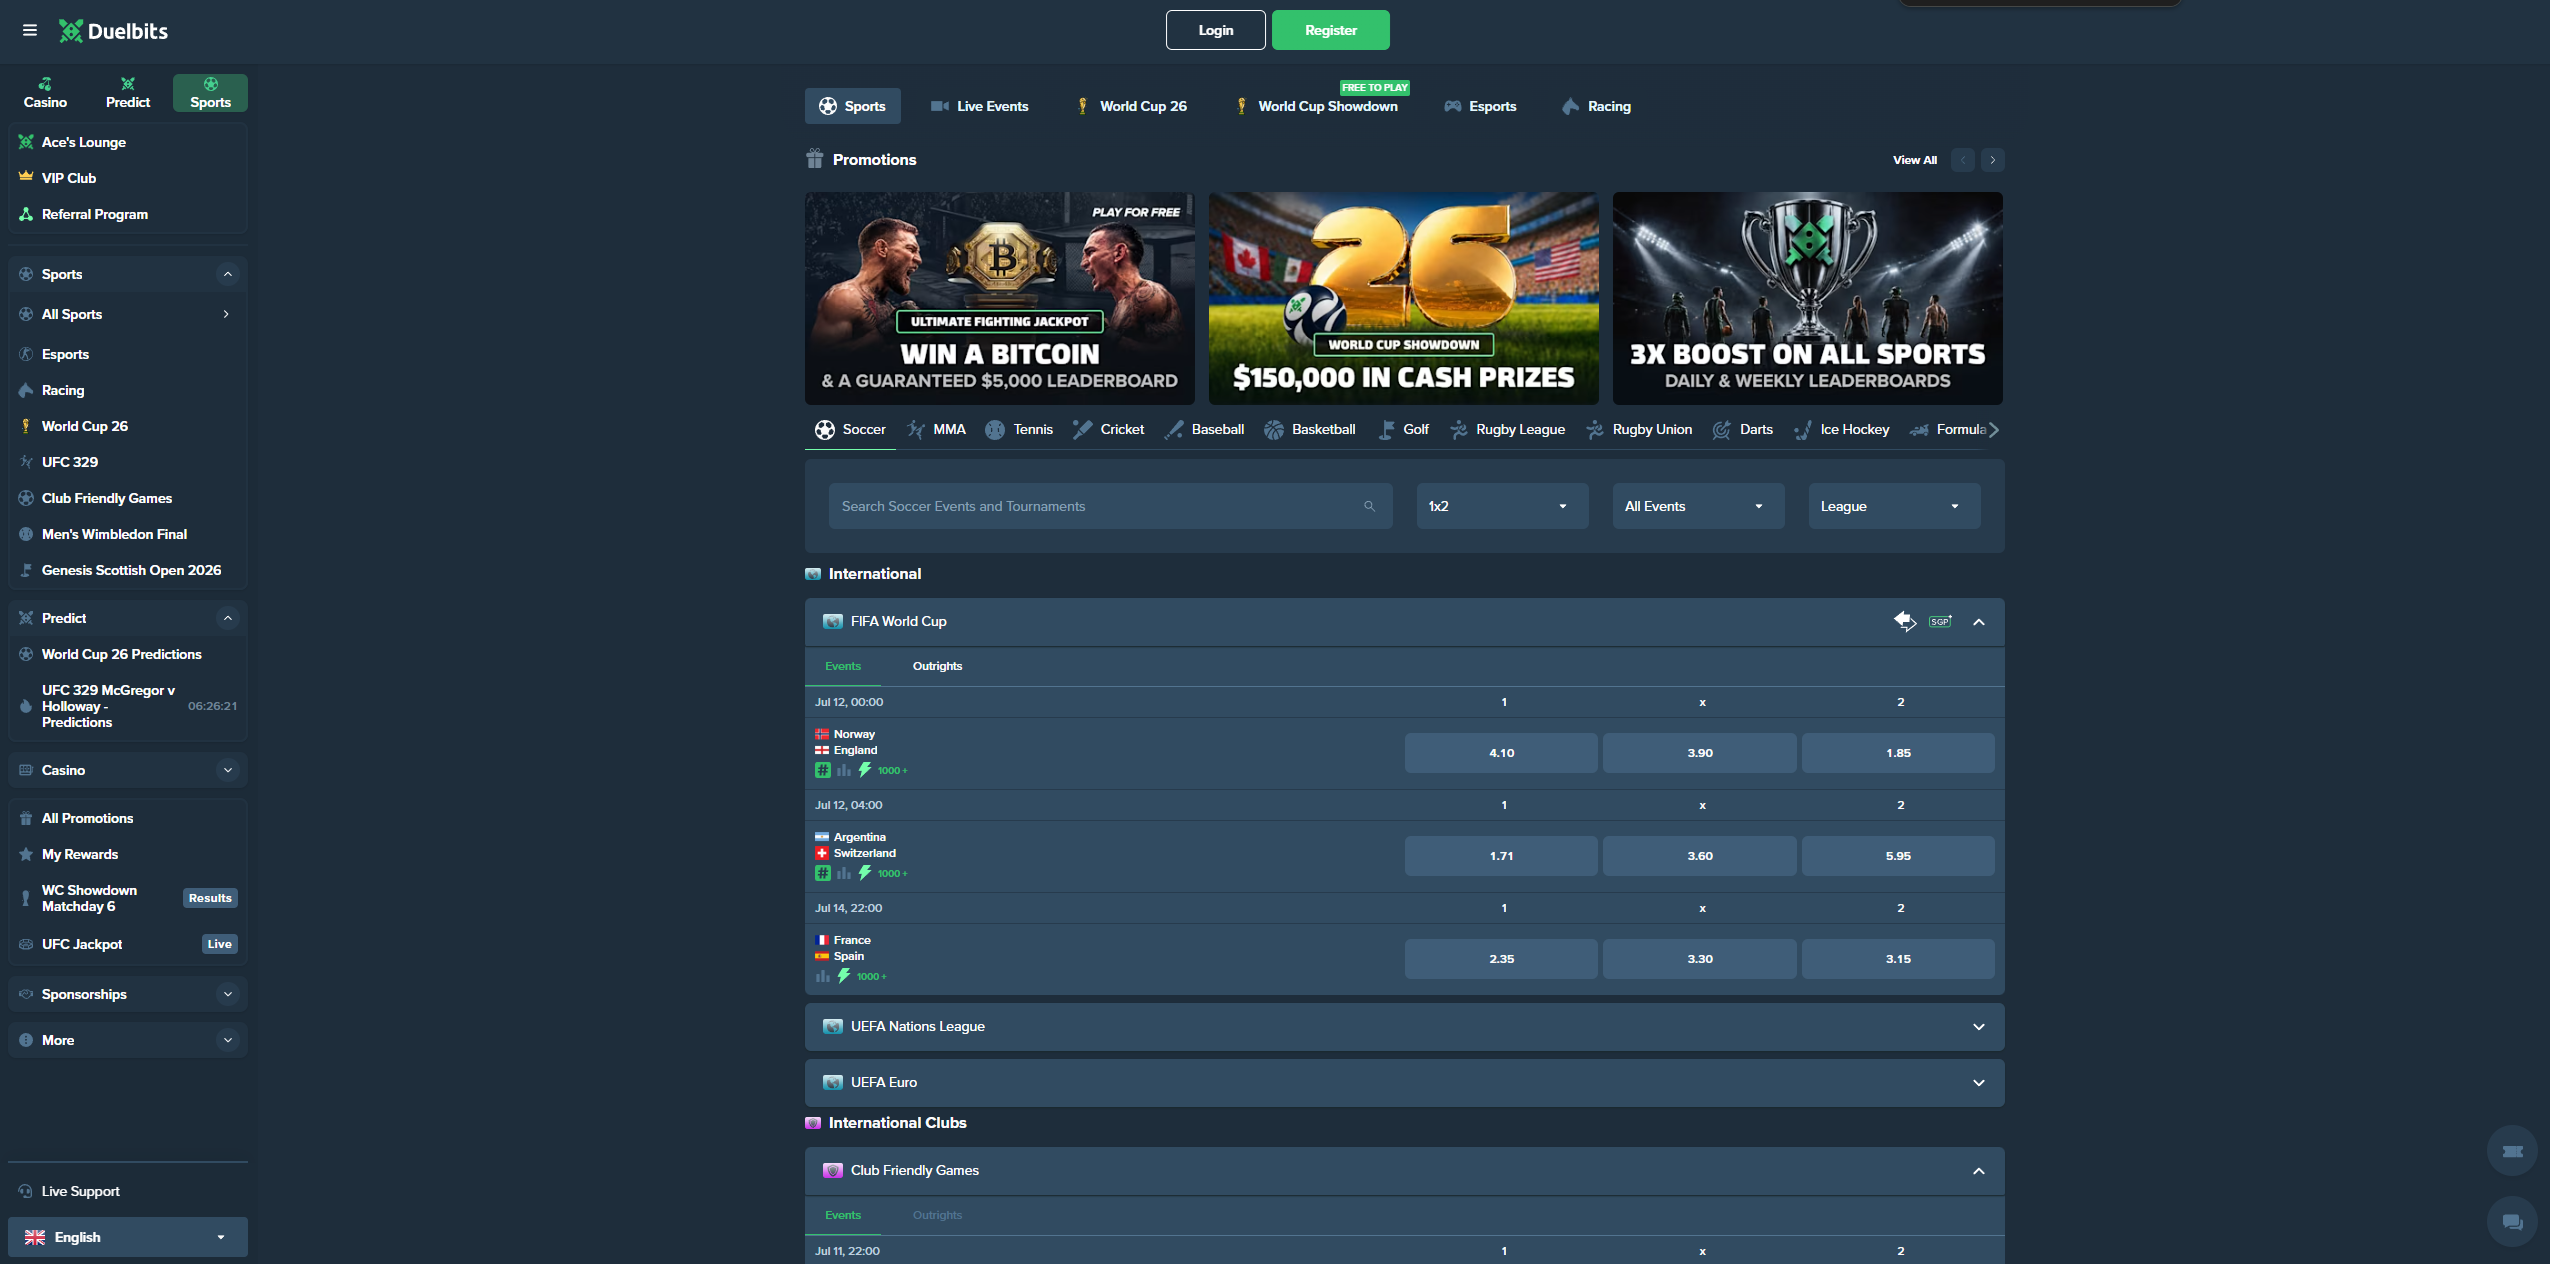Click the Search Soccer Events and Tournaments field

1110,506
